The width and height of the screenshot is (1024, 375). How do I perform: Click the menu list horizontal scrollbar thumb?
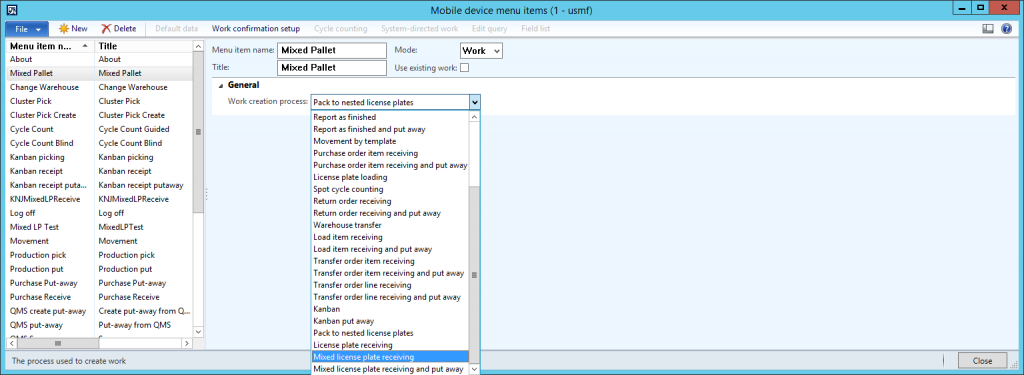[x=57, y=343]
